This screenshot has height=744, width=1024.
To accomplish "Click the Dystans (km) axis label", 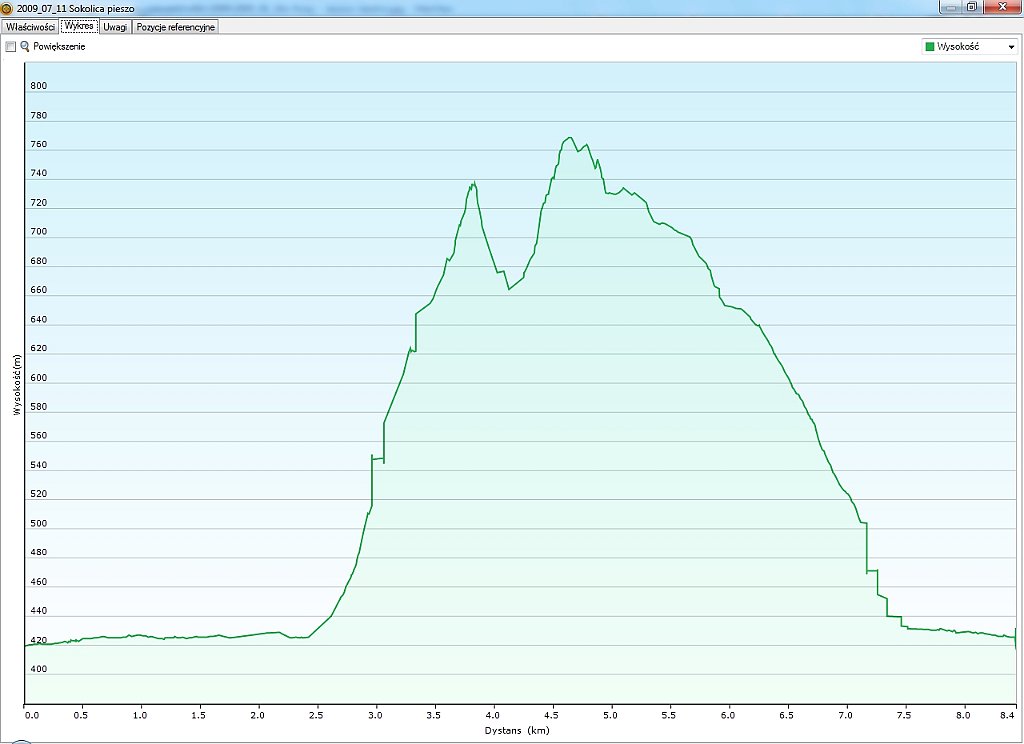I will coord(518,730).
